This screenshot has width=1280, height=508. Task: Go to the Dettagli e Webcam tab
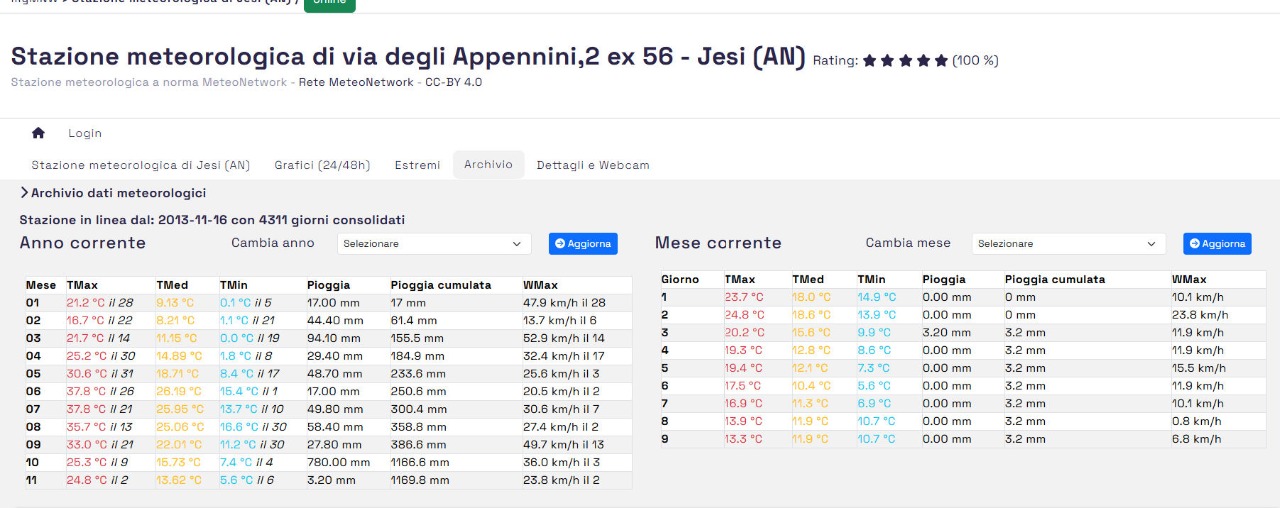[593, 165]
